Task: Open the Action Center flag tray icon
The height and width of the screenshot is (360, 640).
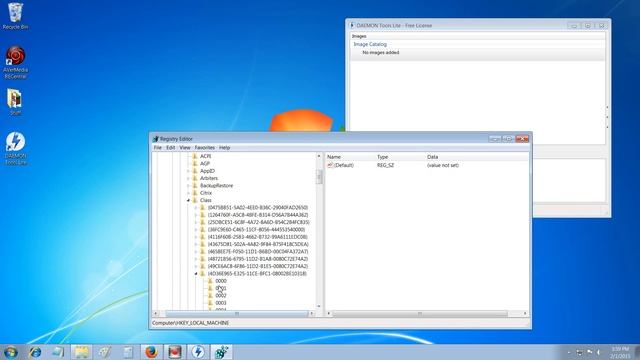Action: click(589, 352)
